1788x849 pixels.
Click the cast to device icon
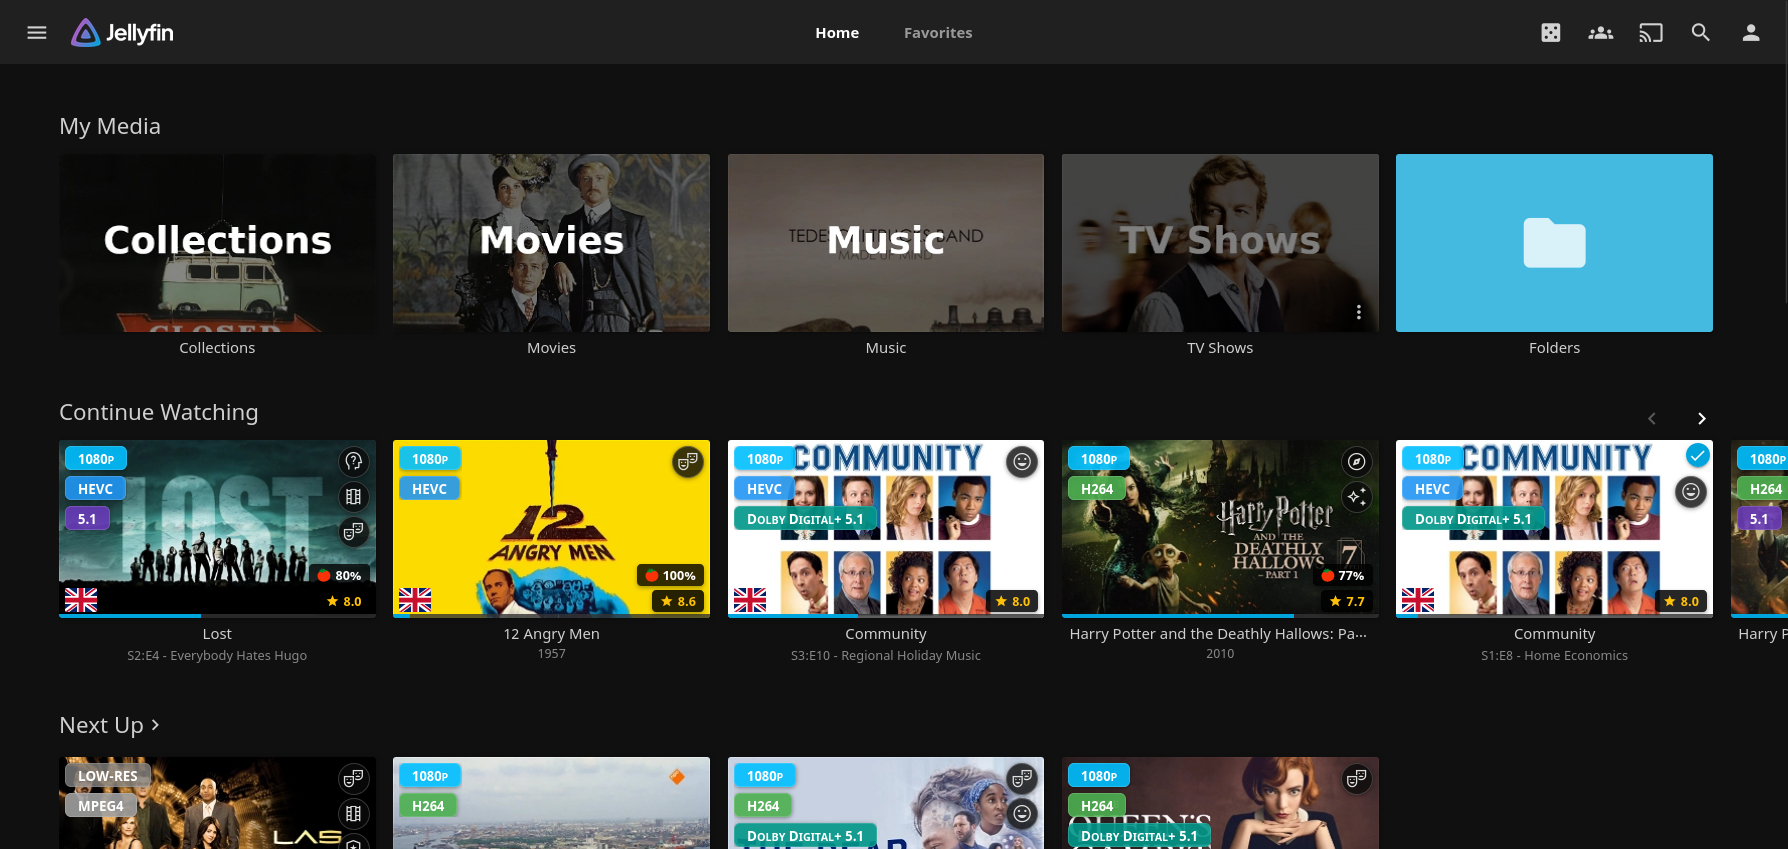coord(1651,33)
